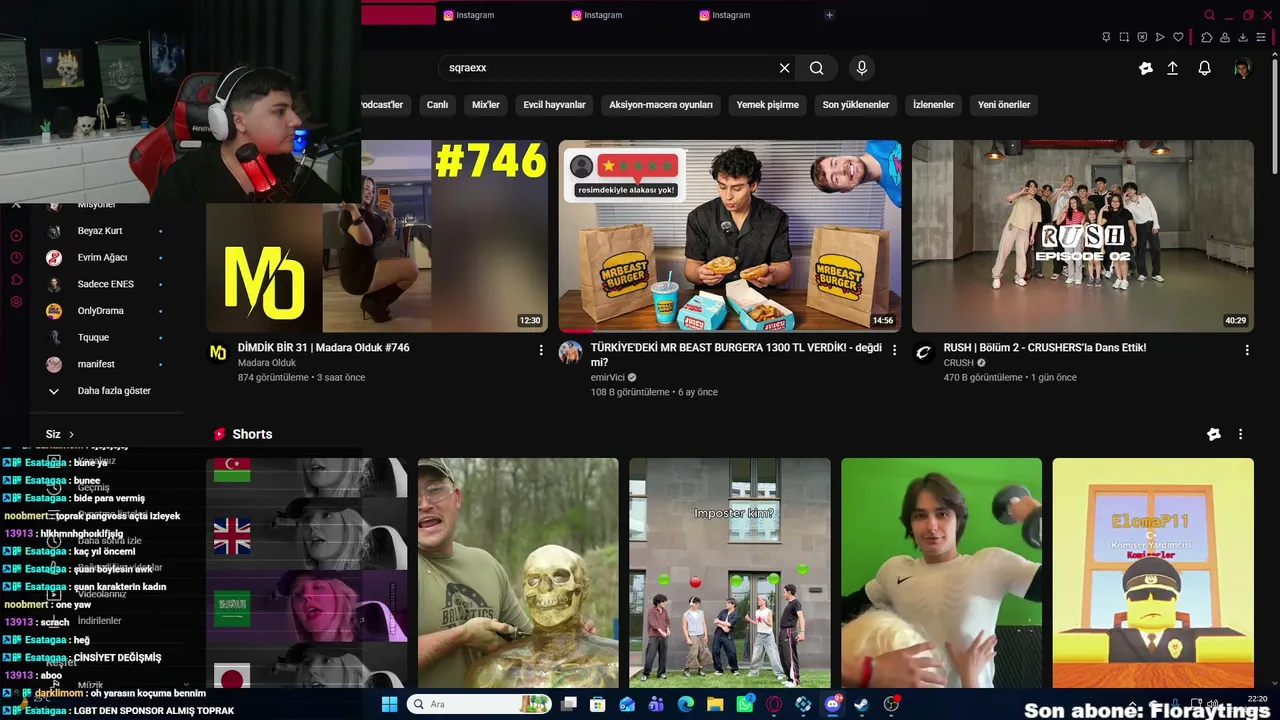Open the browser sidebar player icon

(x=16, y=236)
